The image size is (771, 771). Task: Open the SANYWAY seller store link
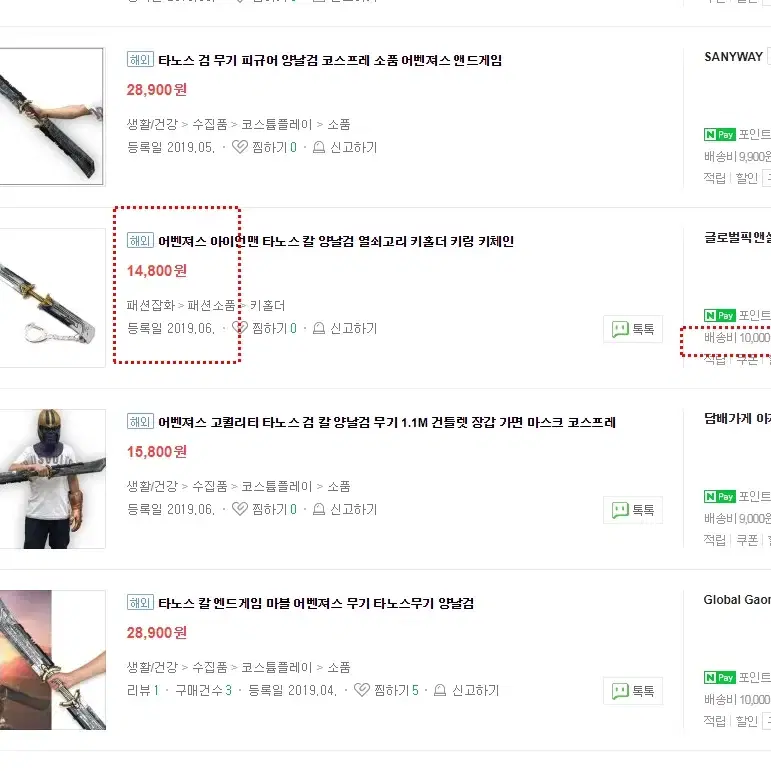tap(733, 57)
